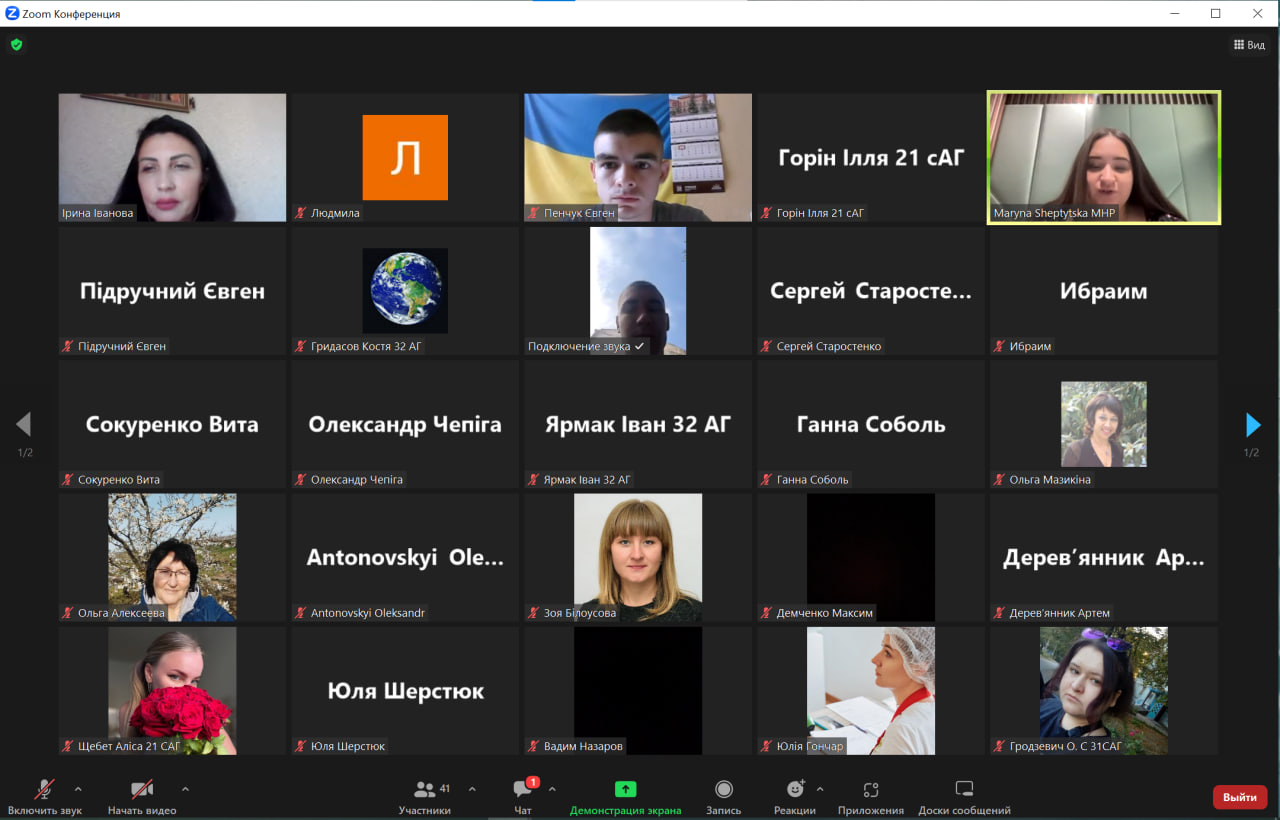This screenshot has width=1280, height=820.
Task: Toggle microphone with Включить звук
Action: [x=45, y=797]
